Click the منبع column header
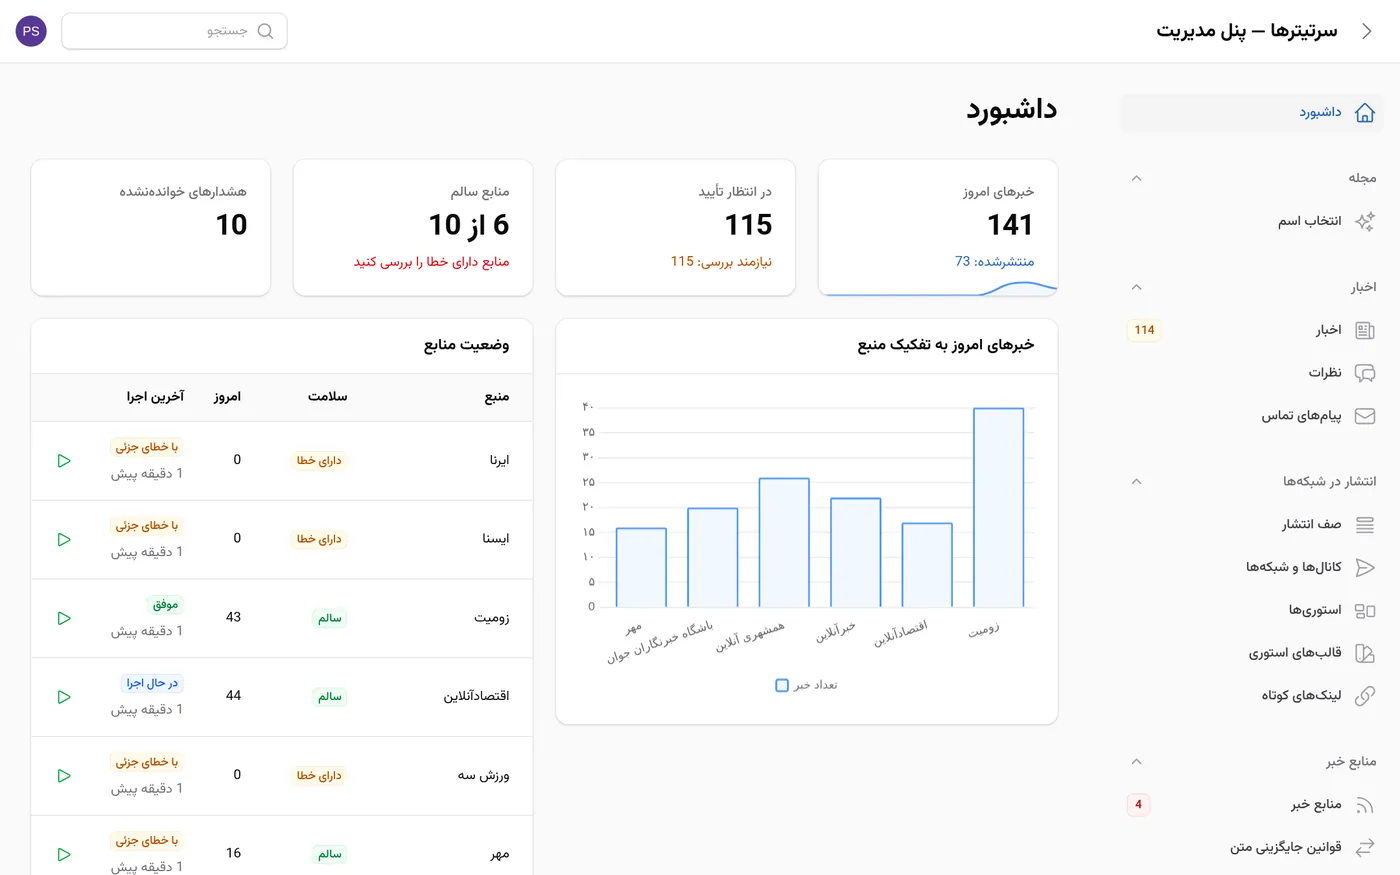Viewport: 1400px width, 875px height. coord(497,397)
